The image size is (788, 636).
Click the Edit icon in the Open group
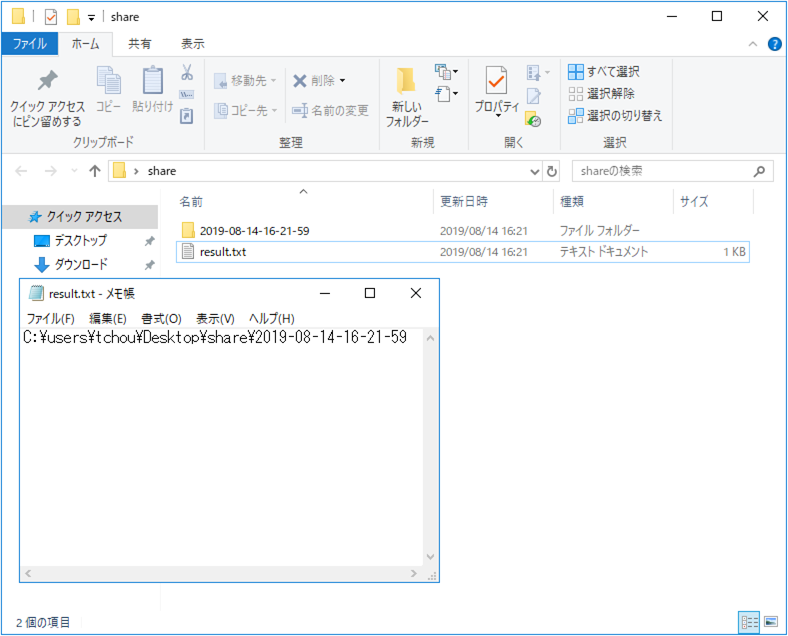click(x=533, y=95)
